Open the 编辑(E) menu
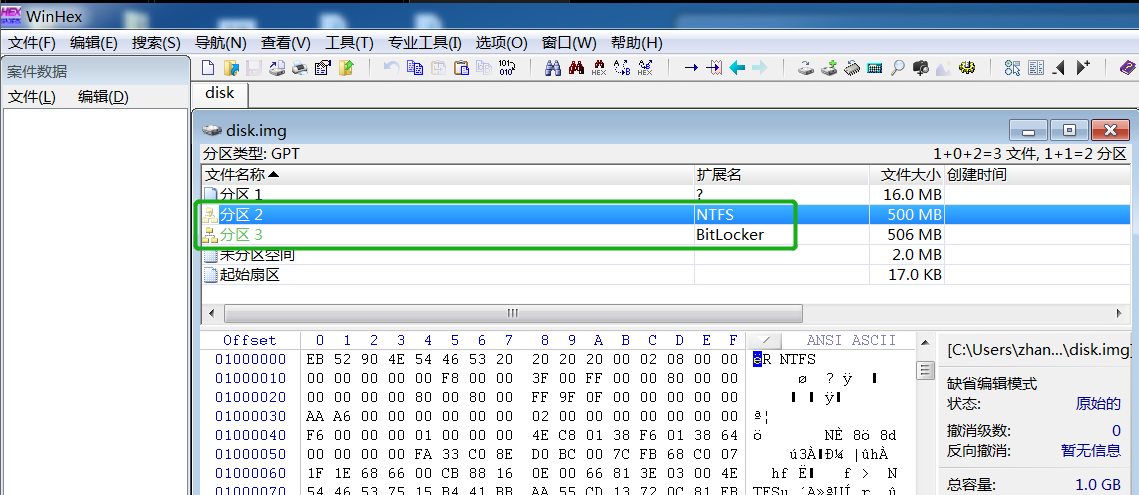1139x495 pixels. point(94,43)
